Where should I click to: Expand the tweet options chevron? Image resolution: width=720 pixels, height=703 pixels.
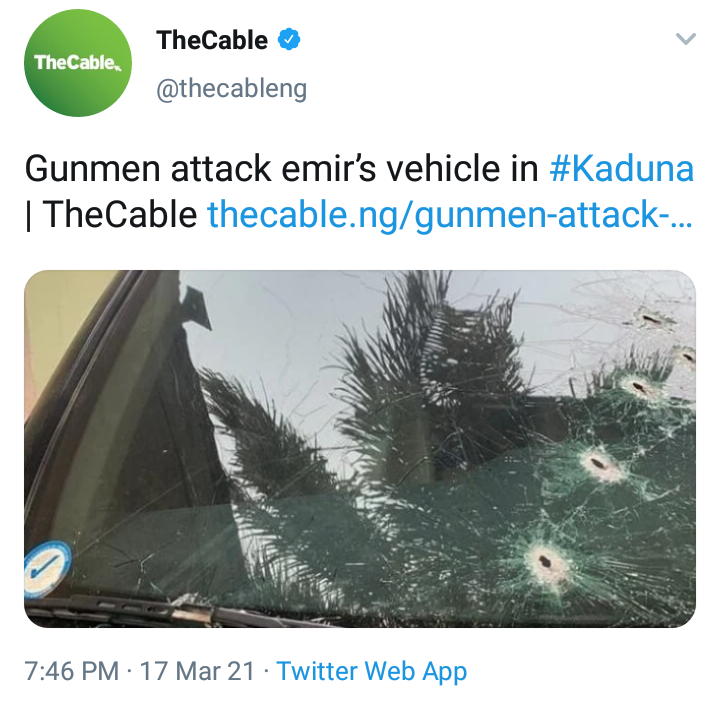[686, 39]
